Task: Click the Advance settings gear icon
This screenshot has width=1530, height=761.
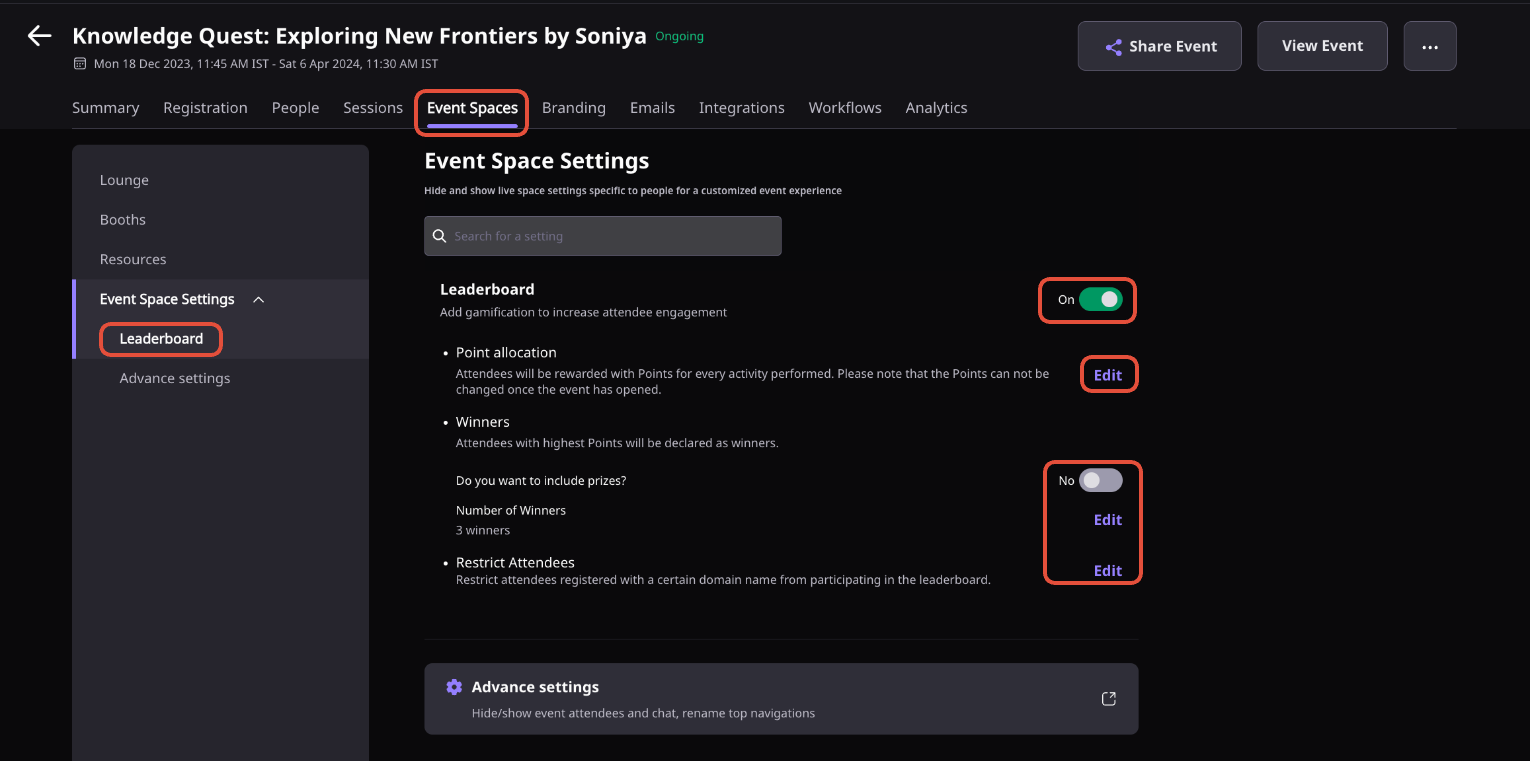Action: coord(454,687)
